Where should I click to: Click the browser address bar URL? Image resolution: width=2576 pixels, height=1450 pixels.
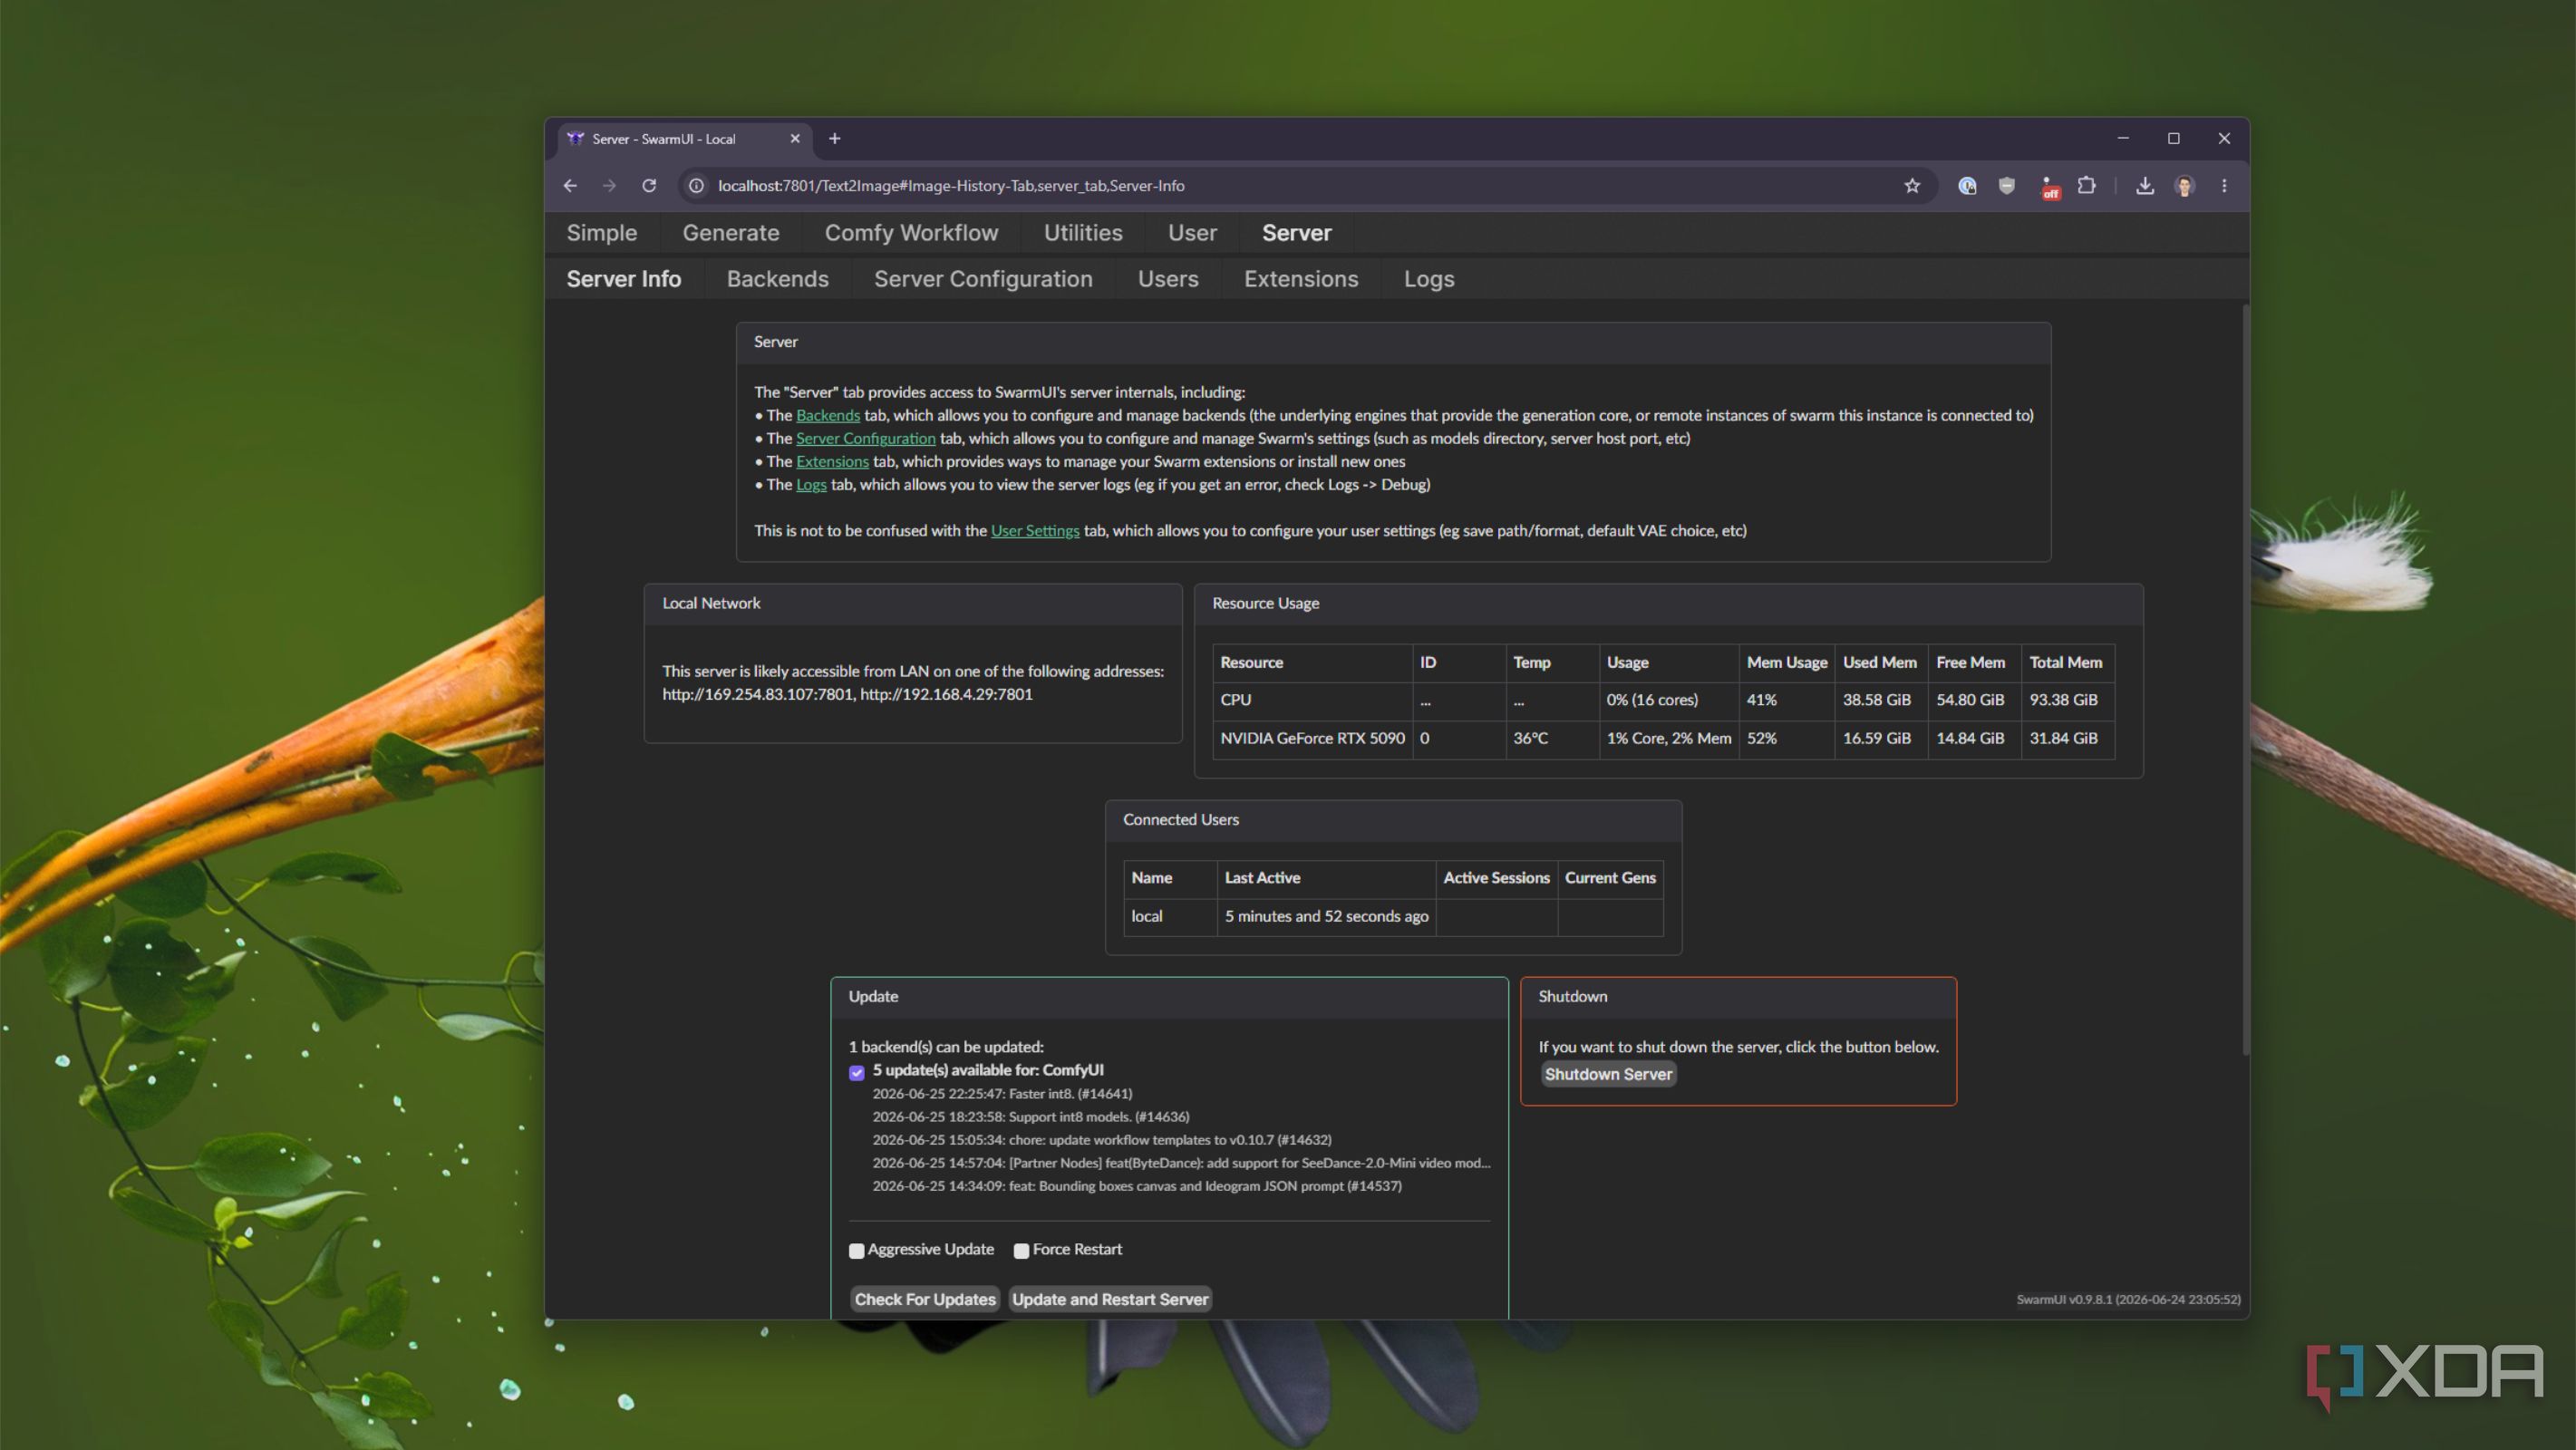pos(951,186)
